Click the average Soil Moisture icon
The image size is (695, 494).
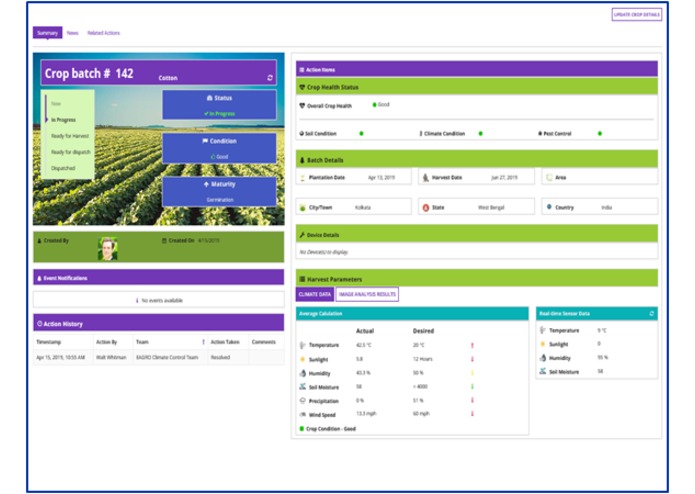pyautogui.click(x=302, y=387)
